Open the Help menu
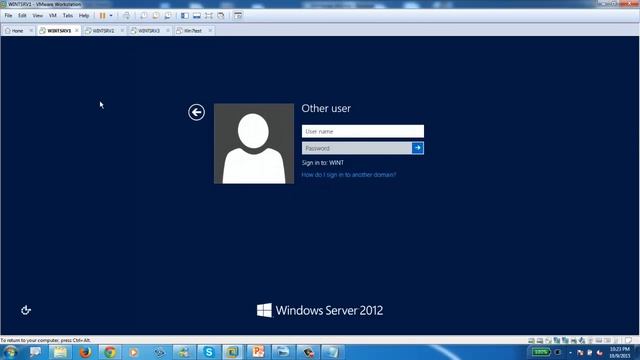The height and width of the screenshot is (360, 640). click(84, 16)
